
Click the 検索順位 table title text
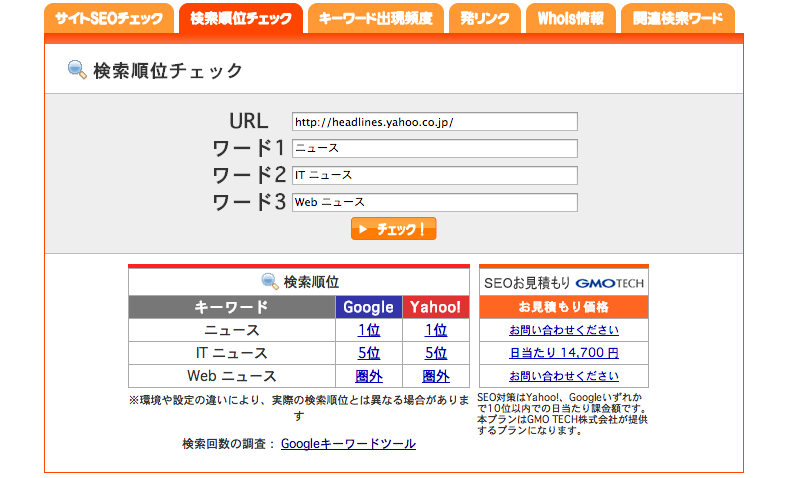[x=311, y=282]
